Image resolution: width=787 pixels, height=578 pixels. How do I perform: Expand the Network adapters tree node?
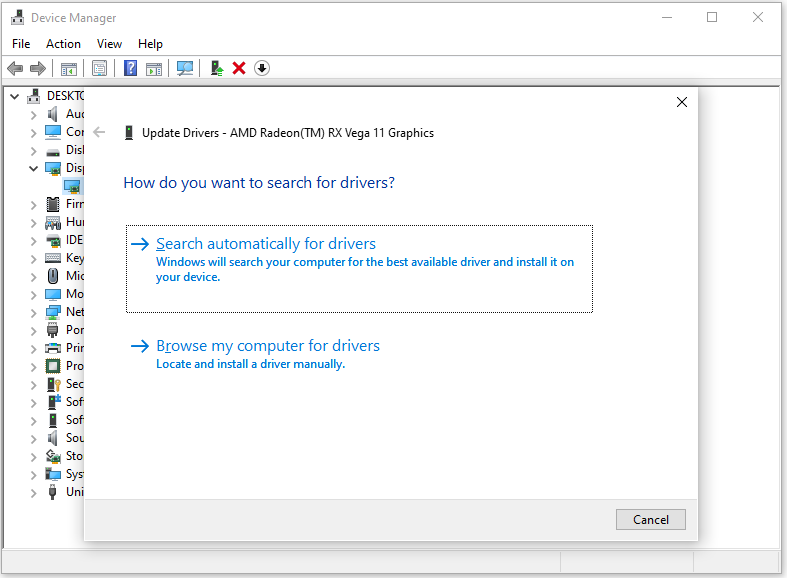(x=34, y=312)
